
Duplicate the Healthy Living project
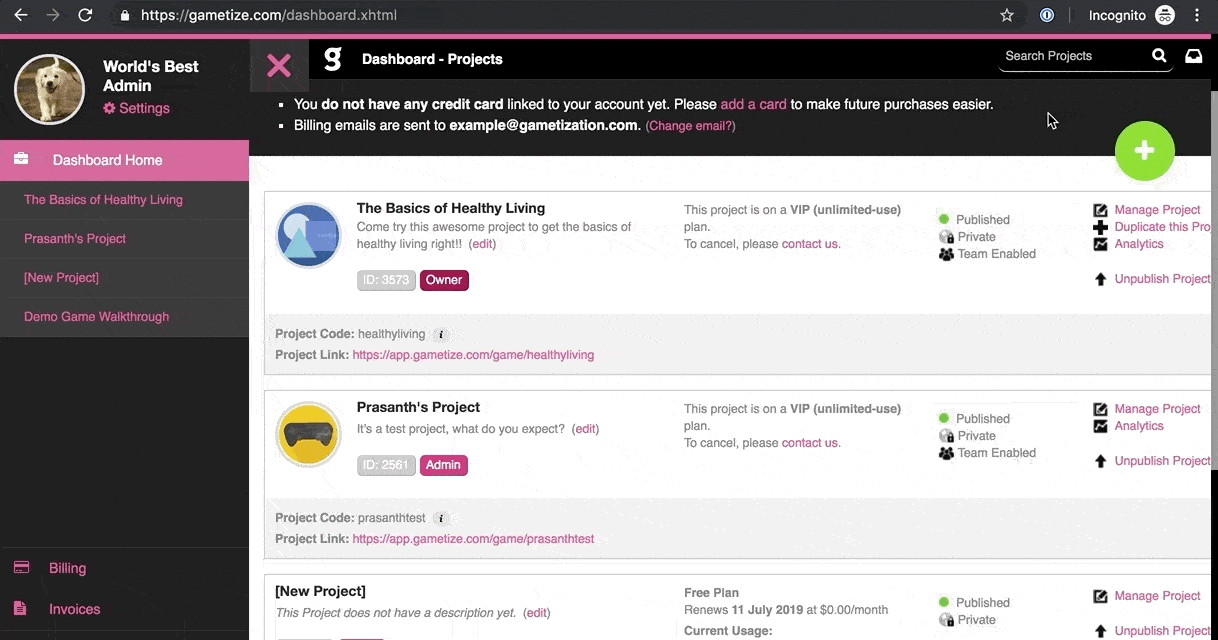[1162, 227]
